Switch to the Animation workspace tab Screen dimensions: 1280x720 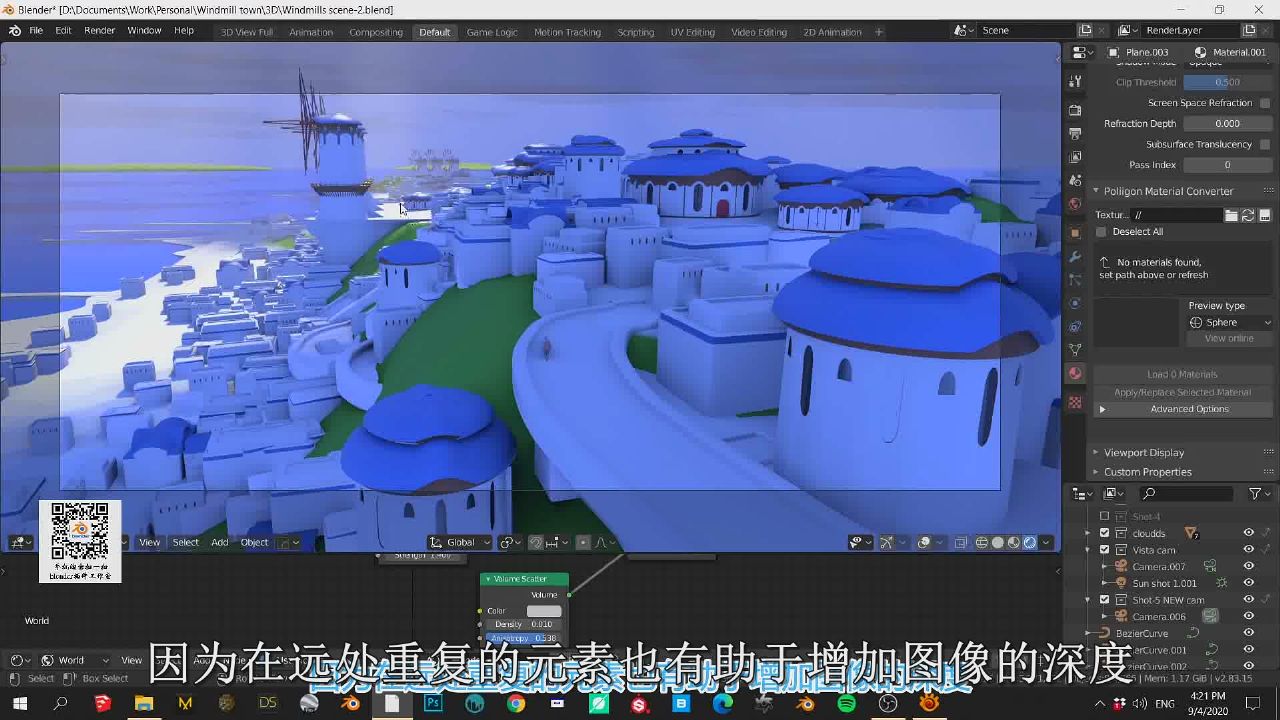[311, 32]
